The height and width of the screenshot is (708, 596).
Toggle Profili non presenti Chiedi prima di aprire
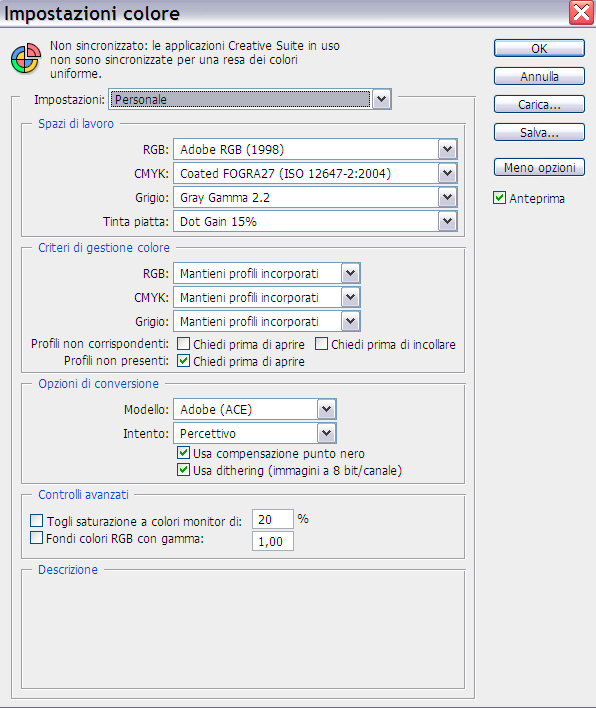[x=183, y=361]
